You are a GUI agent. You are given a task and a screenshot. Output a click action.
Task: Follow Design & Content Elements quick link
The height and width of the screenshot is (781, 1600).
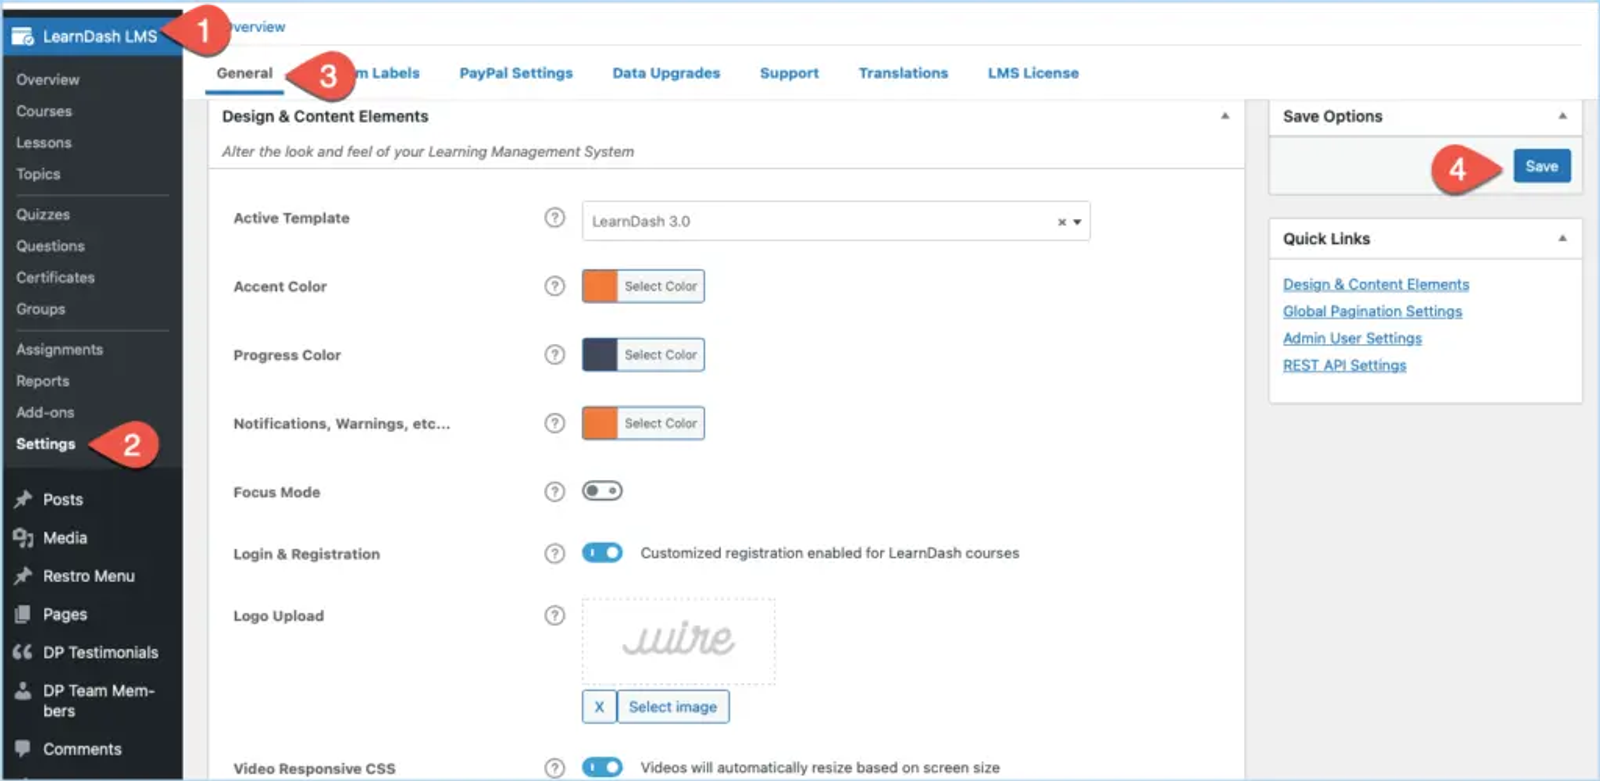pos(1376,285)
